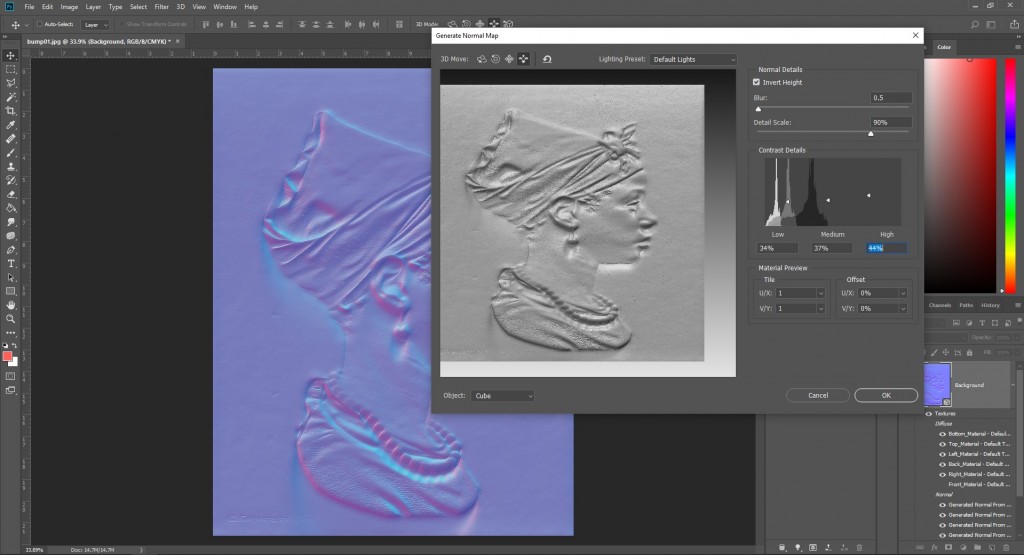Click the Detail Scale slider handle
Image resolution: width=1024 pixels, height=555 pixels.
click(870, 132)
